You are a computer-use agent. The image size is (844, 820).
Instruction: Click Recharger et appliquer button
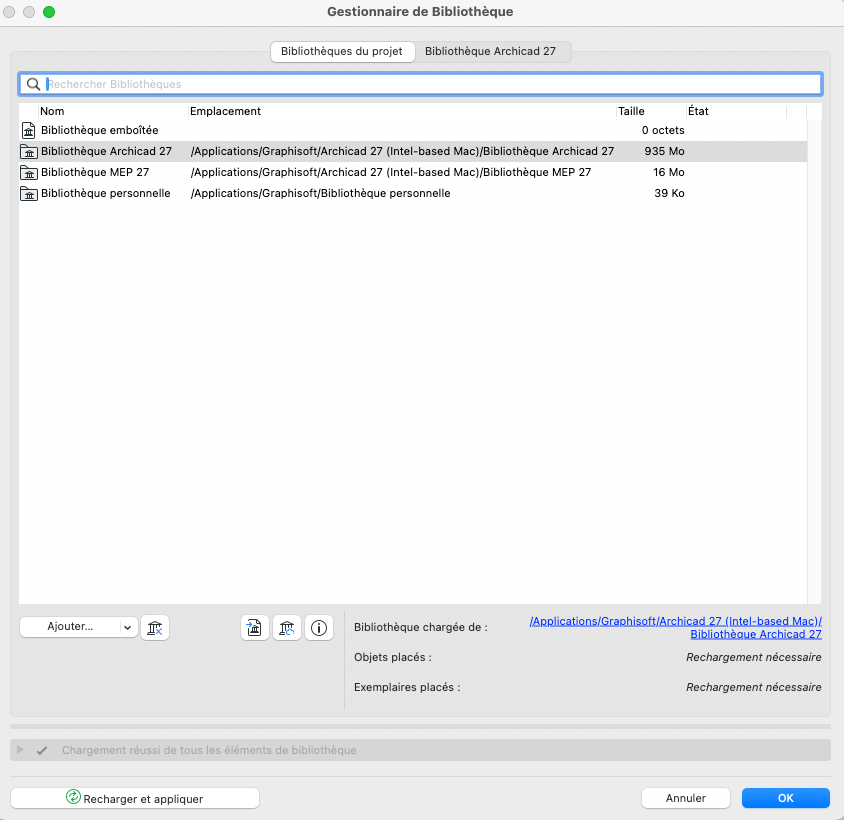click(x=135, y=798)
